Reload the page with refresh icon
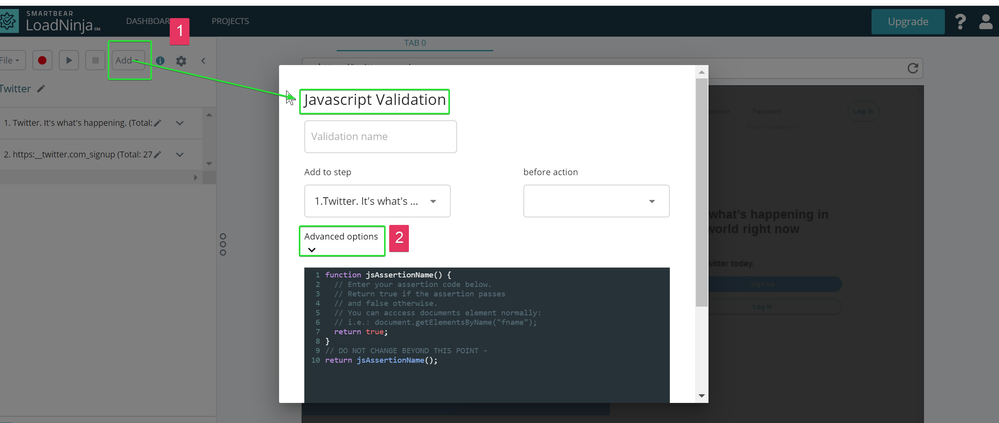 [912, 68]
